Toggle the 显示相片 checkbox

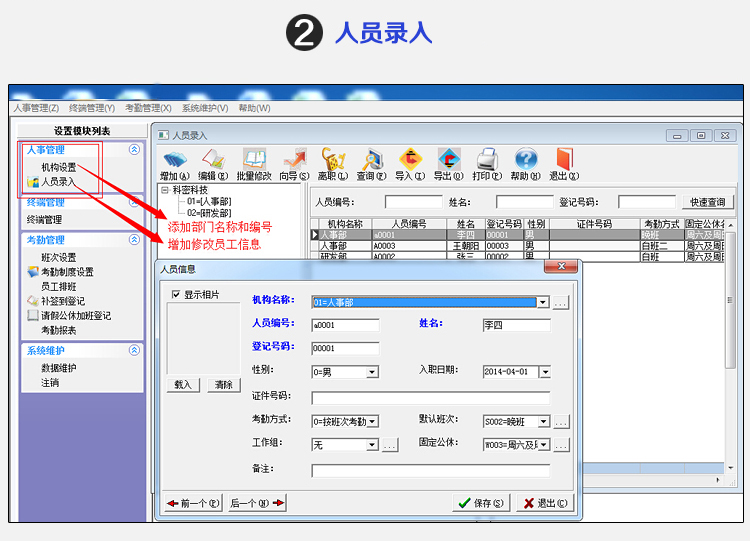click(176, 295)
